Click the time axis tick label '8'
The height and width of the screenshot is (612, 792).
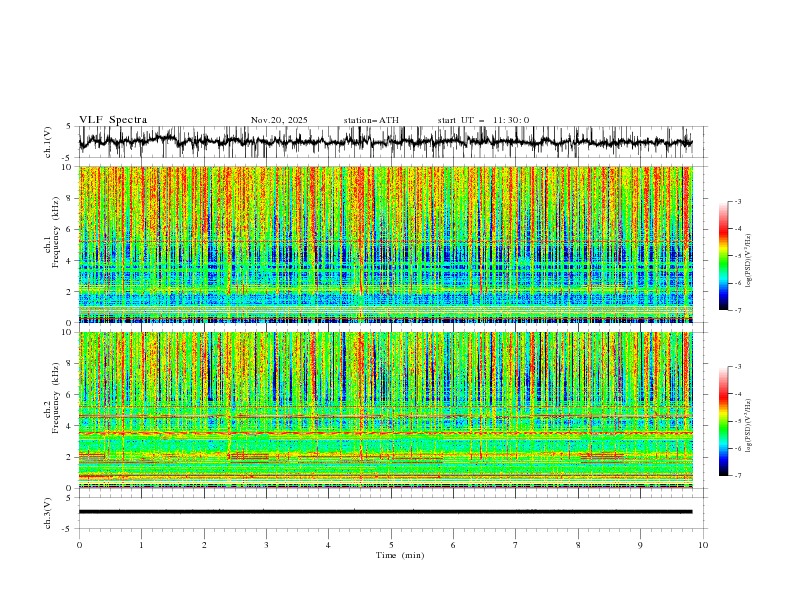[x=578, y=545]
